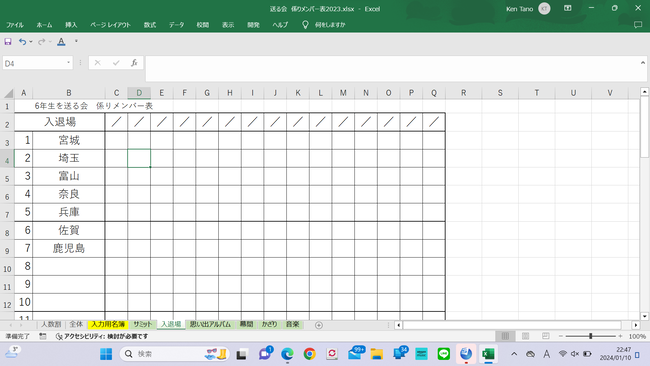This screenshot has height=366, width=650.
Task: Open the 思い出アルバム sheet tab
Action: (x=210, y=324)
